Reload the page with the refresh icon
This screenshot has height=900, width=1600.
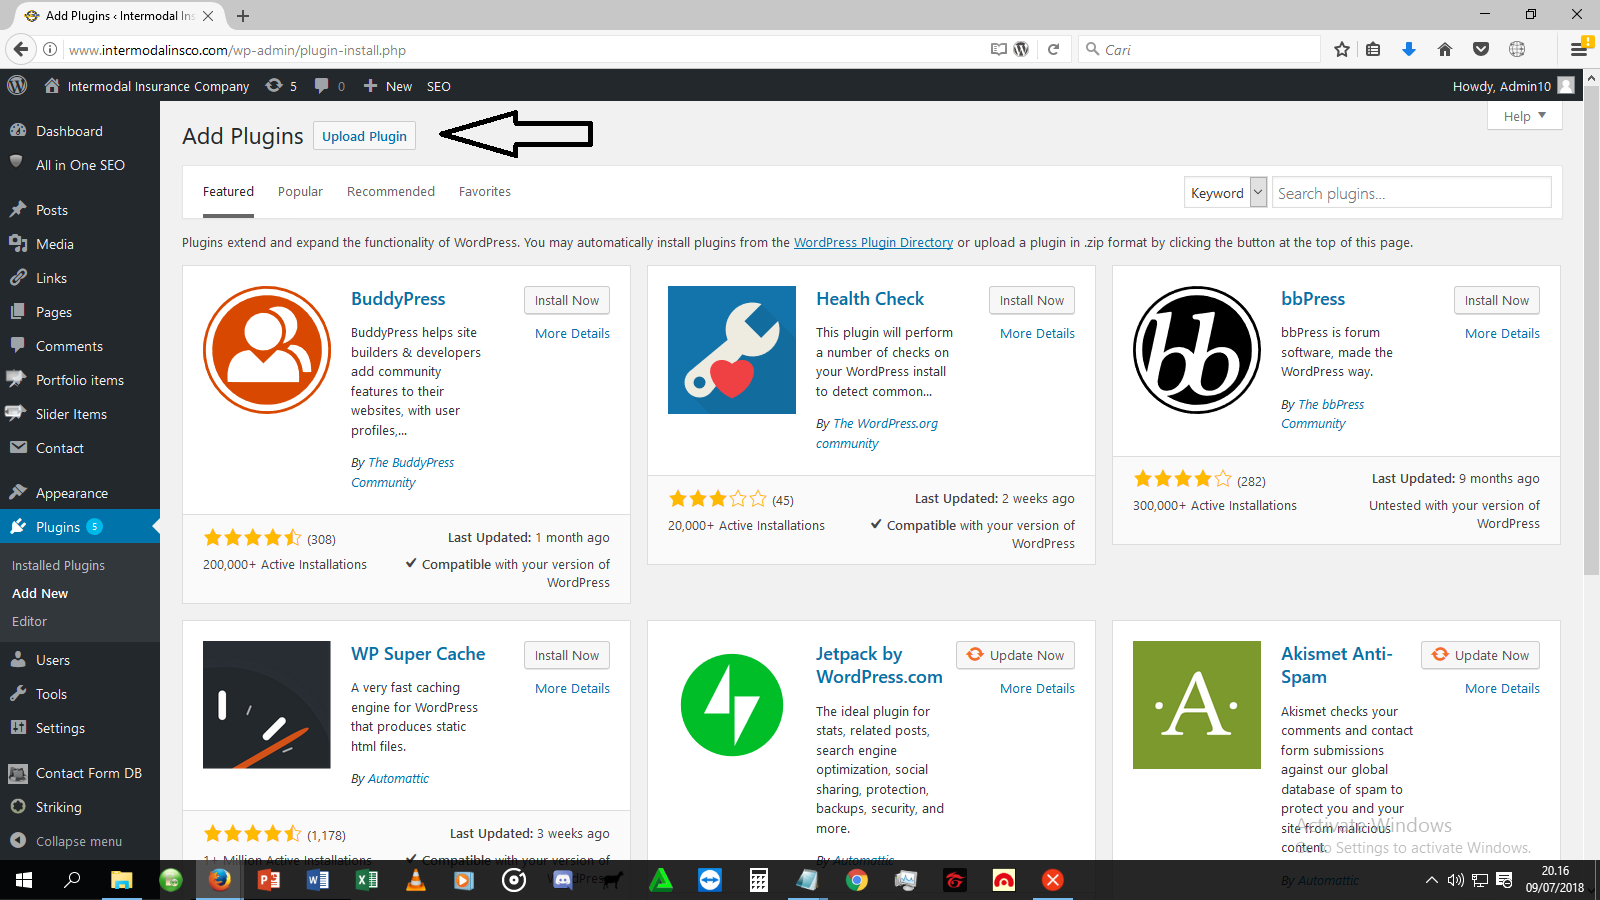1053,49
